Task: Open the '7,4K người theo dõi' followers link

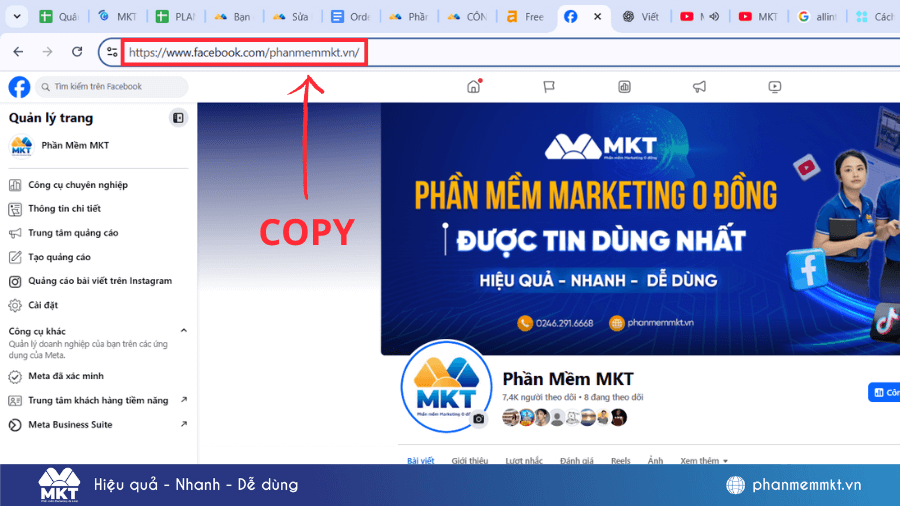Action: [539, 397]
